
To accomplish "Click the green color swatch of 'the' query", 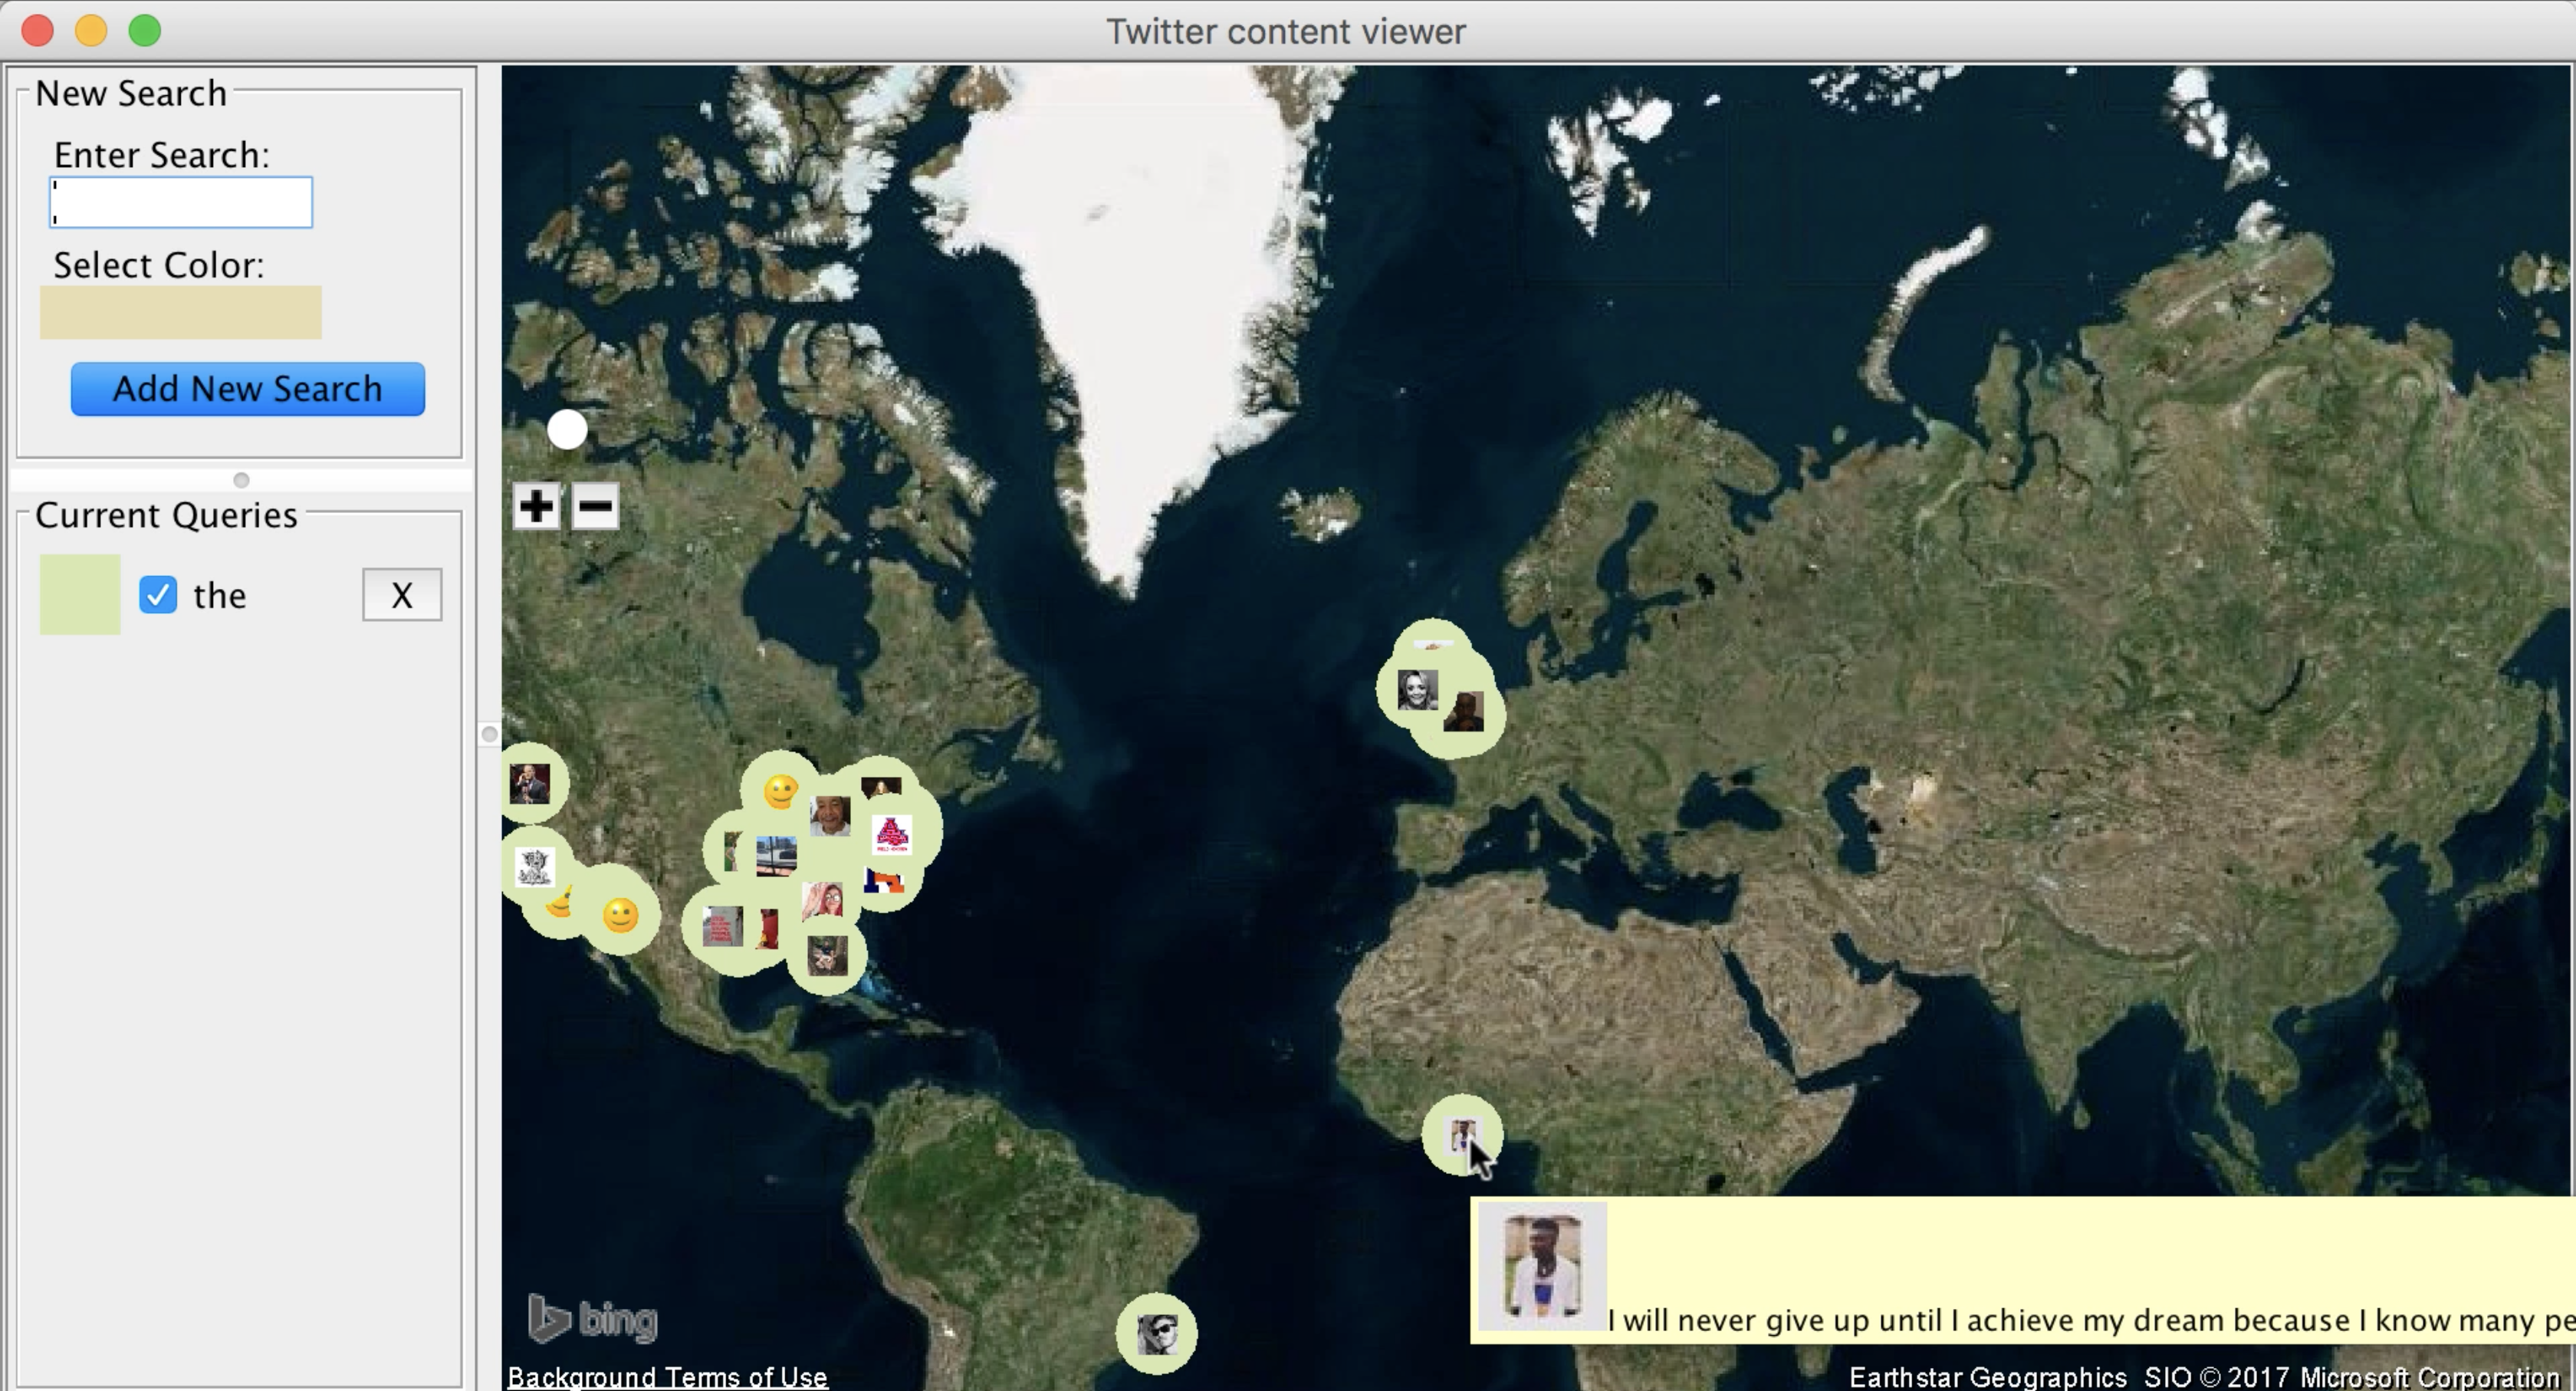I will (80, 595).
